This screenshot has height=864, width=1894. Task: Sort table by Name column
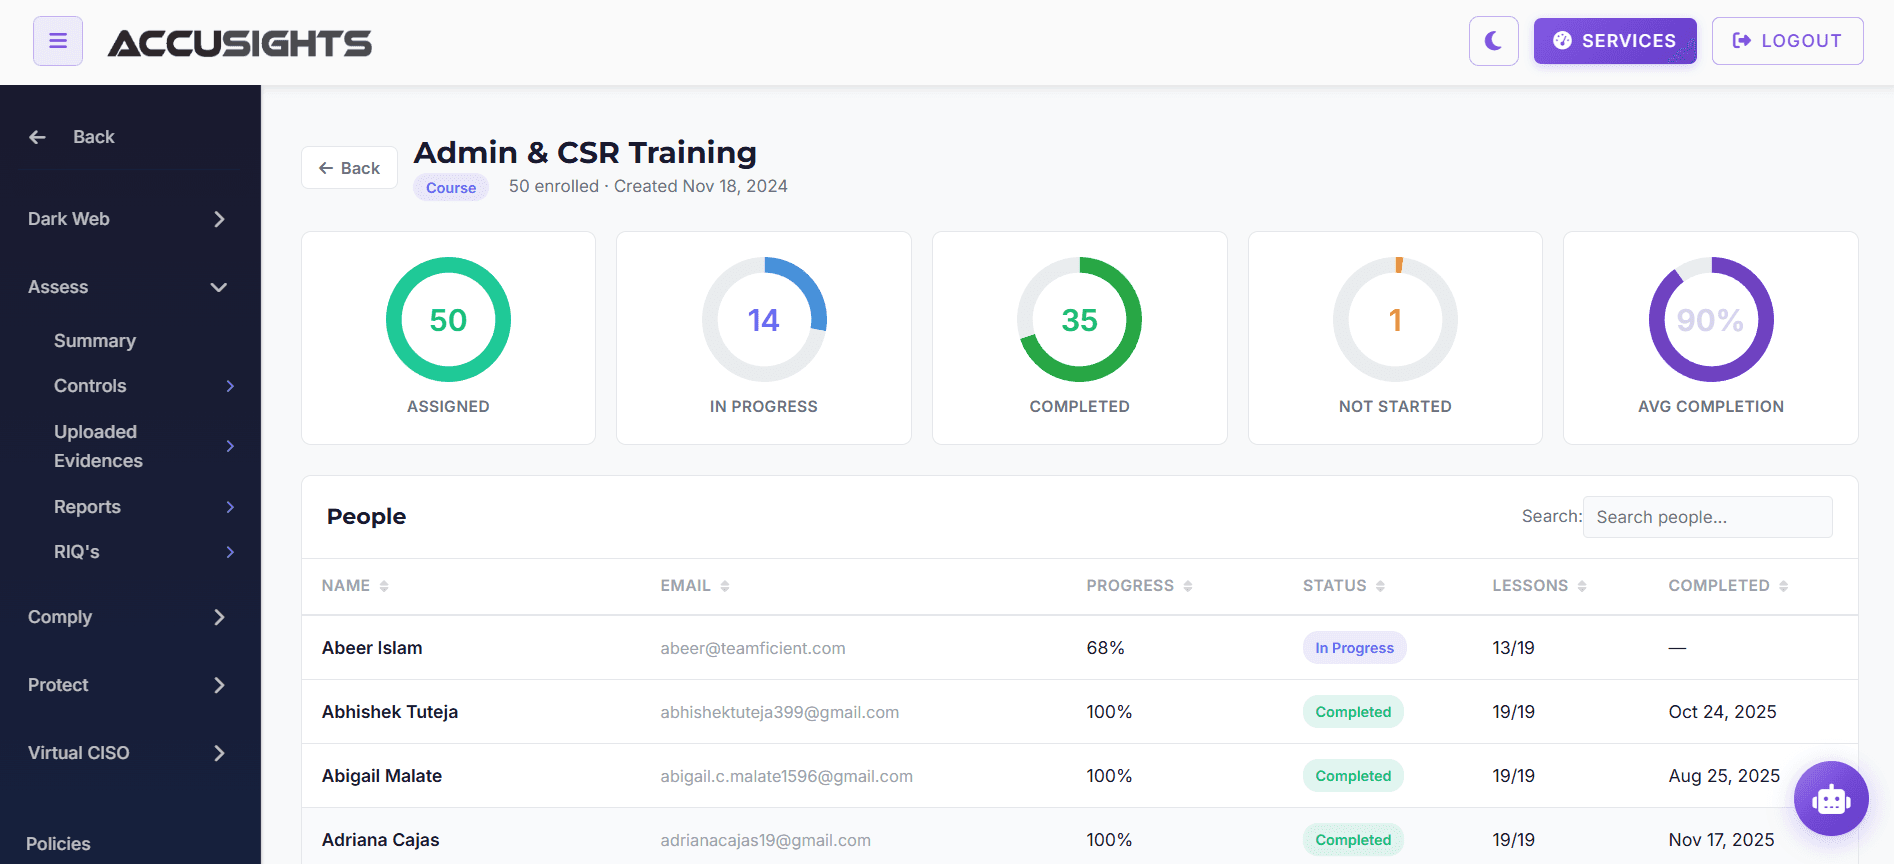pyautogui.click(x=355, y=586)
